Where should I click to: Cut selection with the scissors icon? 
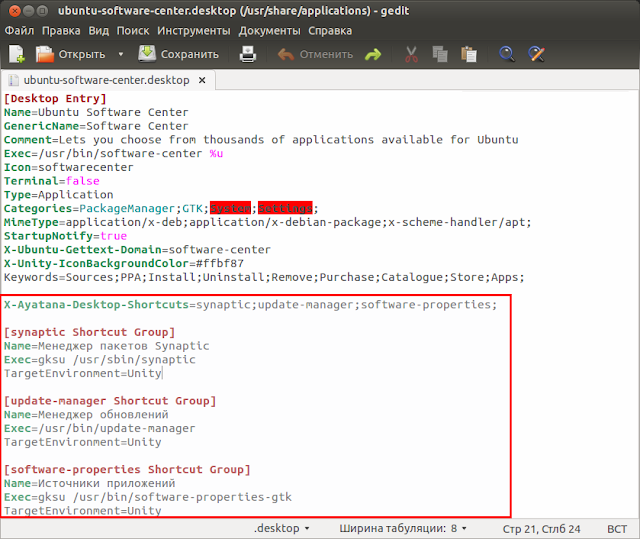click(411, 54)
